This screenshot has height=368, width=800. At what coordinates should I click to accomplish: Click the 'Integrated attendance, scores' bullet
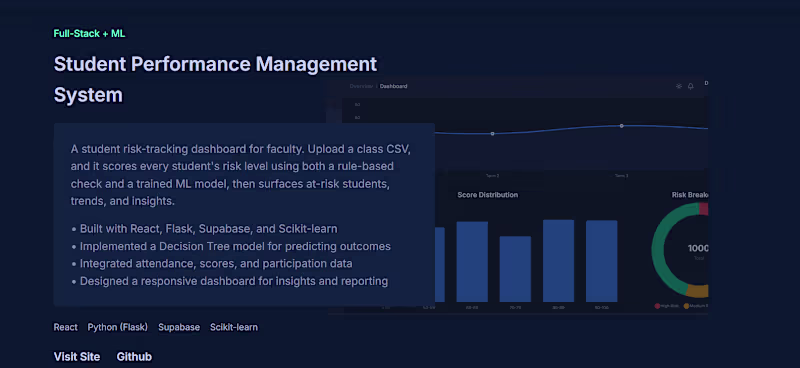coord(212,264)
